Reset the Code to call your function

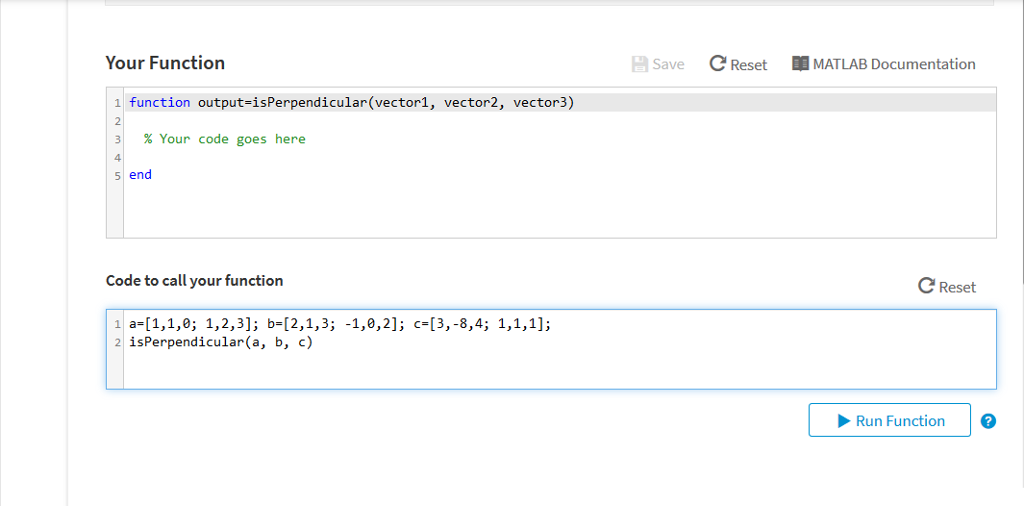(x=947, y=287)
